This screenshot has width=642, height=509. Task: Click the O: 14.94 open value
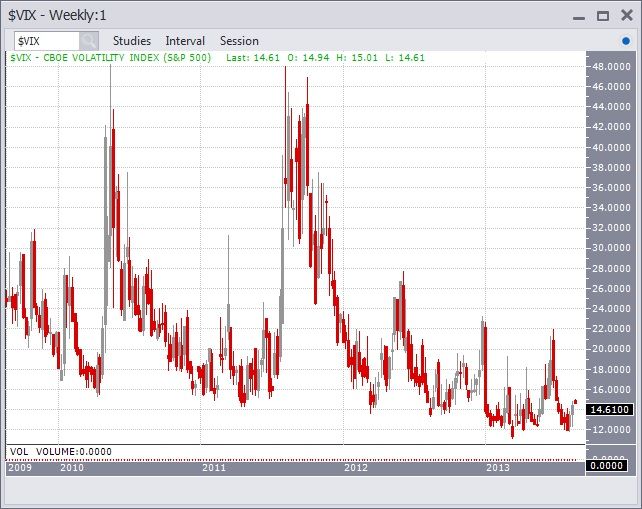pos(308,58)
